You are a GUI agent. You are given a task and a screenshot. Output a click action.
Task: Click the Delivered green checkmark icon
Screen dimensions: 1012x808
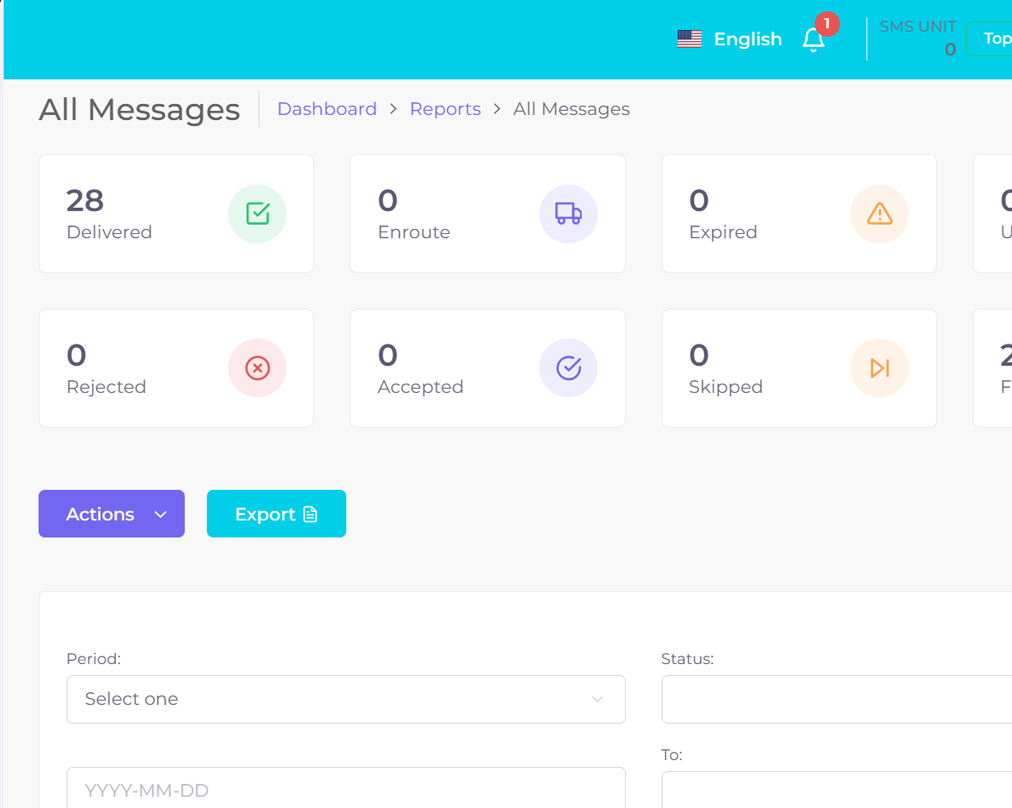pos(257,214)
